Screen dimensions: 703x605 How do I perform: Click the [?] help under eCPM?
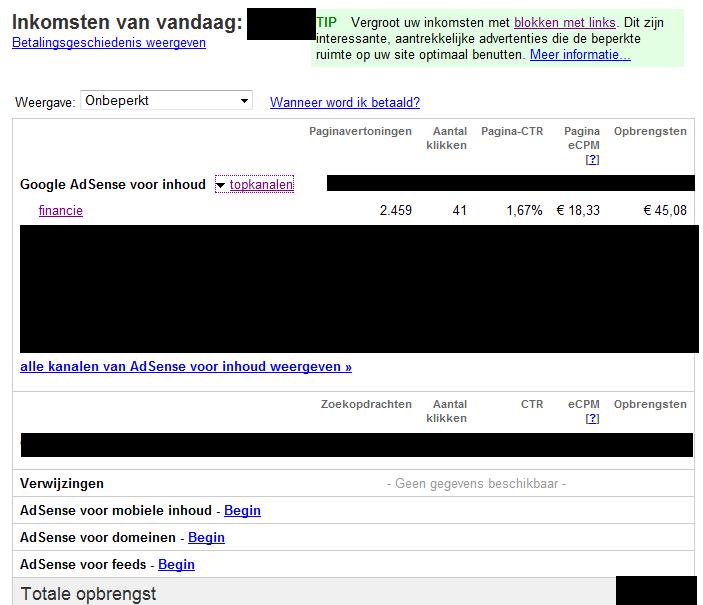point(592,418)
